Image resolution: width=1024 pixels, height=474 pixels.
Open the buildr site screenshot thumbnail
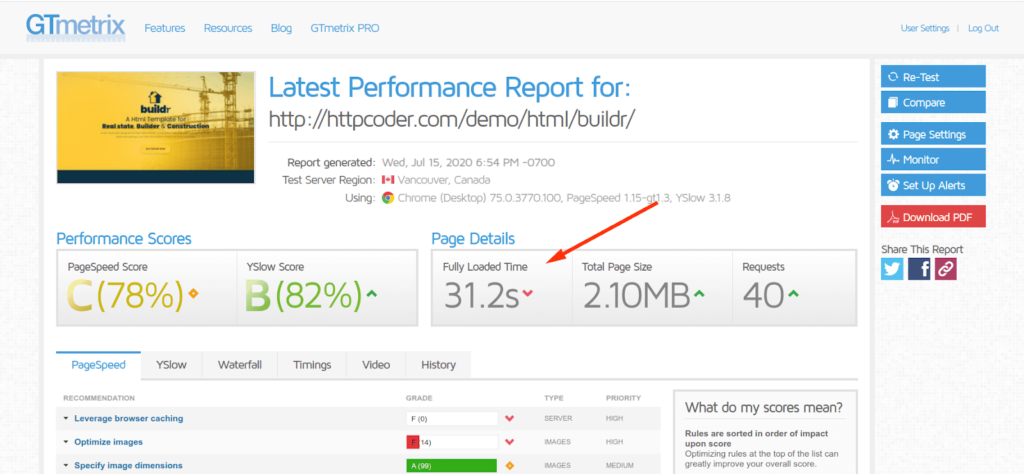[x=155, y=127]
